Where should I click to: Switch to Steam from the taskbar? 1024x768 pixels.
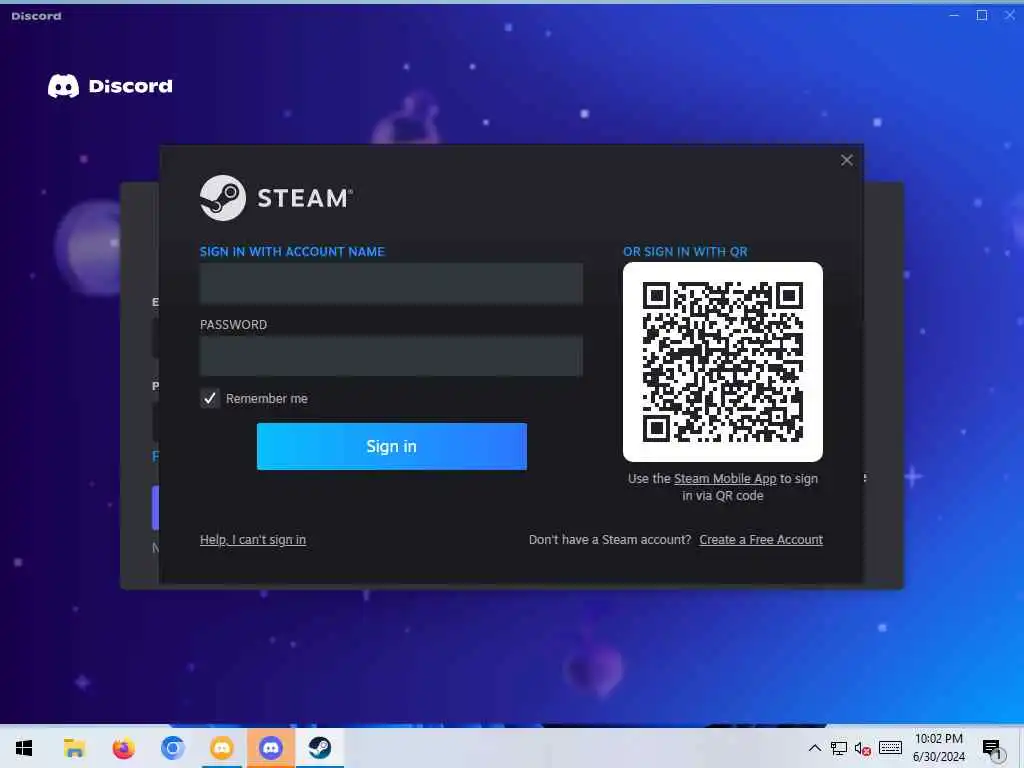tap(320, 748)
